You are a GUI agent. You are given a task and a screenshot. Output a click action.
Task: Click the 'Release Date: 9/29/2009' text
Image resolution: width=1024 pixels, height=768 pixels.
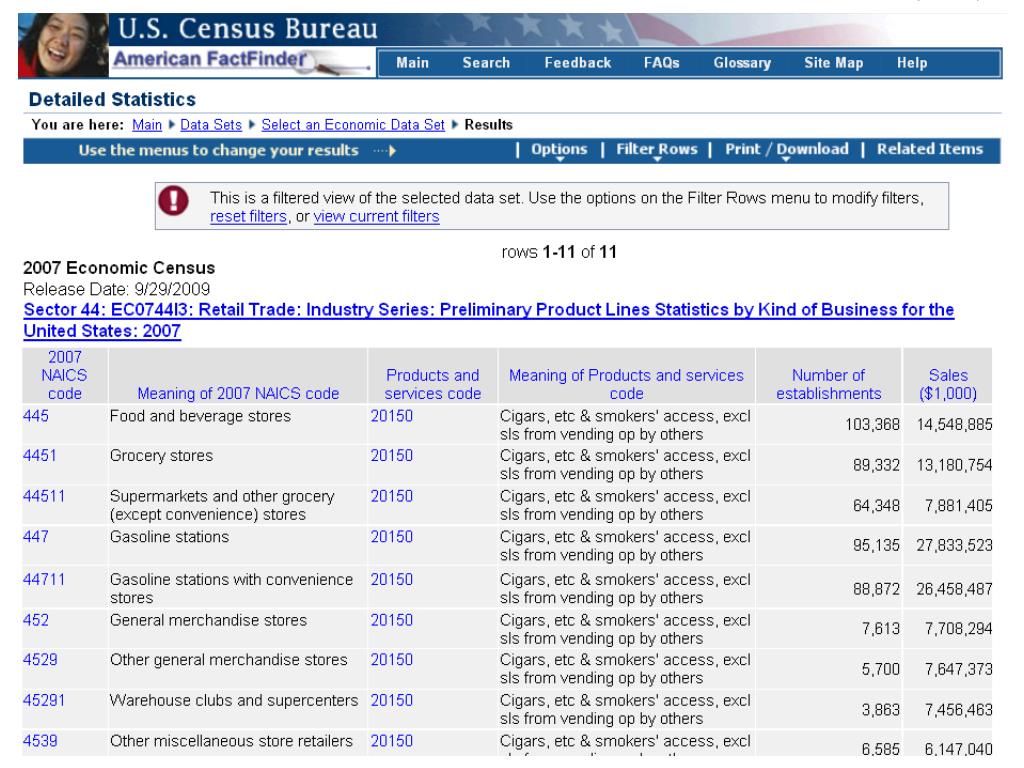pyautogui.click(x=116, y=289)
